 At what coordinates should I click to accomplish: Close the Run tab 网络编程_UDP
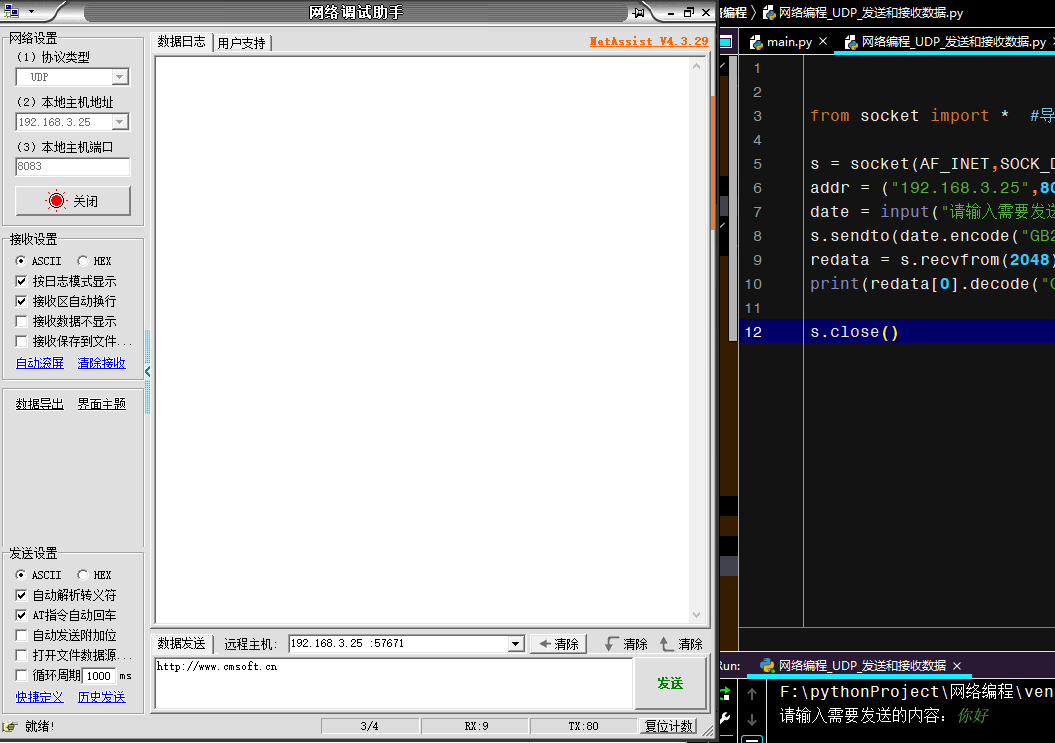point(957,666)
